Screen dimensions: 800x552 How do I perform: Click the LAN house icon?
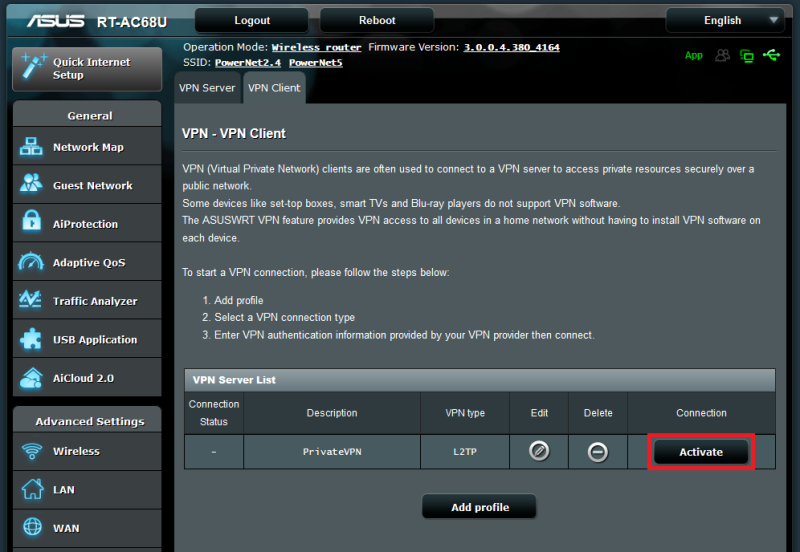(x=32, y=489)
